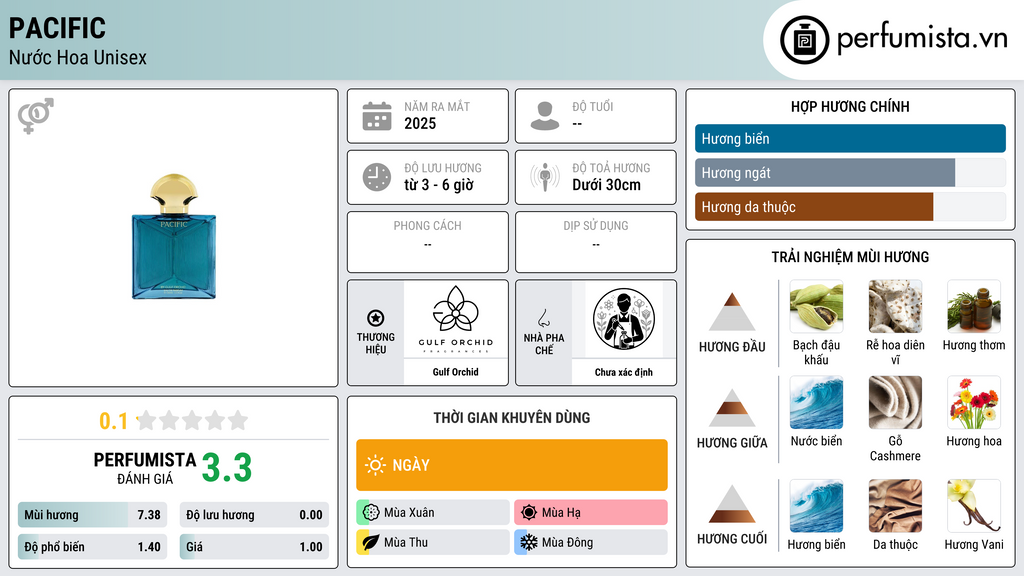Click the nose icon above Nhà pha chế
The height and width of the screenshot is (576, 1024).
click(x=543, y=318)
